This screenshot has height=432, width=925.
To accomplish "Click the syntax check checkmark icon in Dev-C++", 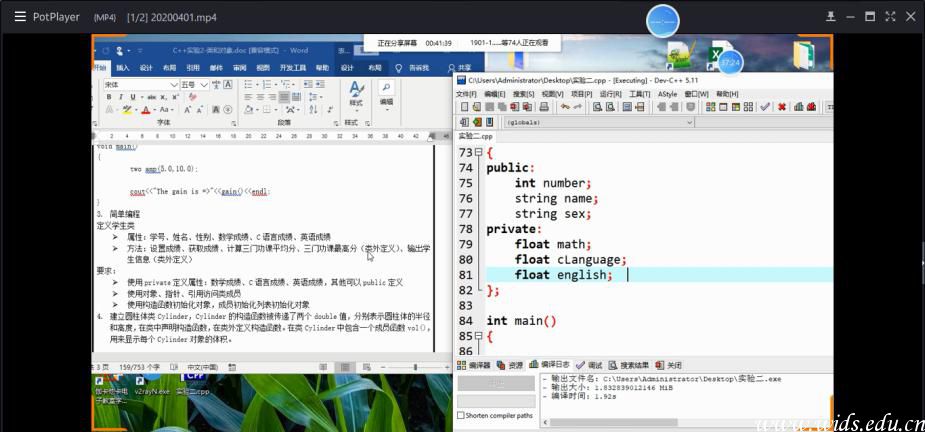I will (765, 107).
